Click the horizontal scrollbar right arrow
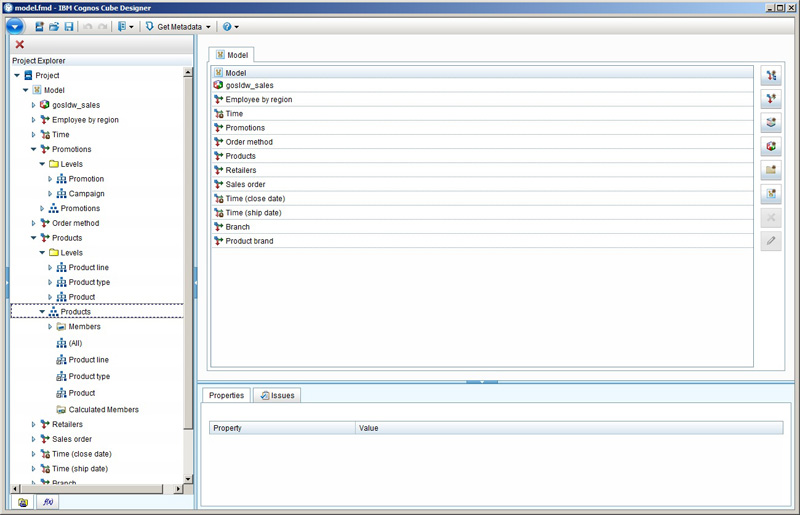Image resolution: width=800 pixels, height=515 pixels. (178, 489)
